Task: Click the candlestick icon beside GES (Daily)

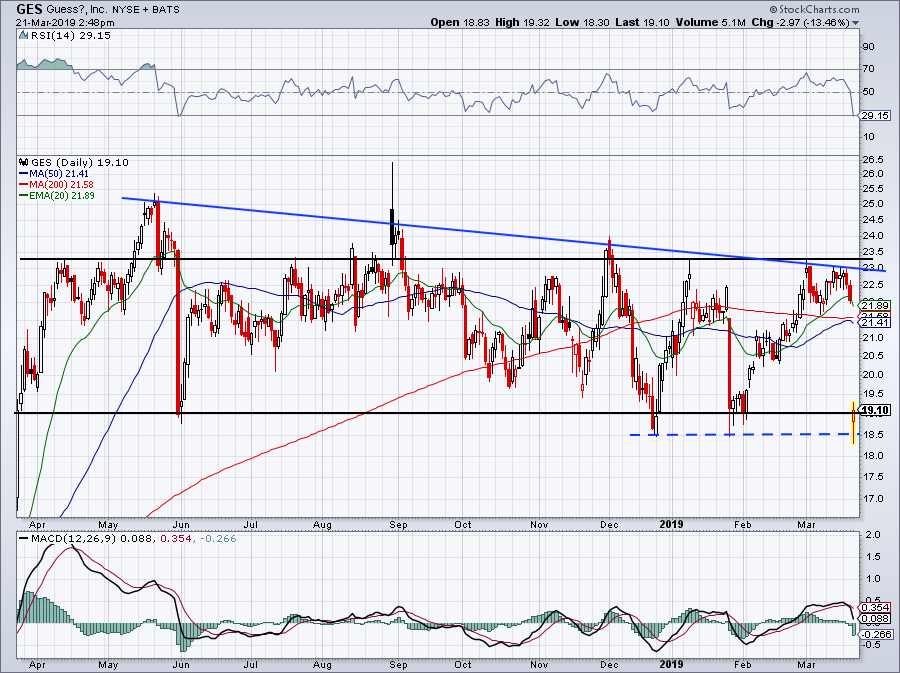Action: pos(24,162)
